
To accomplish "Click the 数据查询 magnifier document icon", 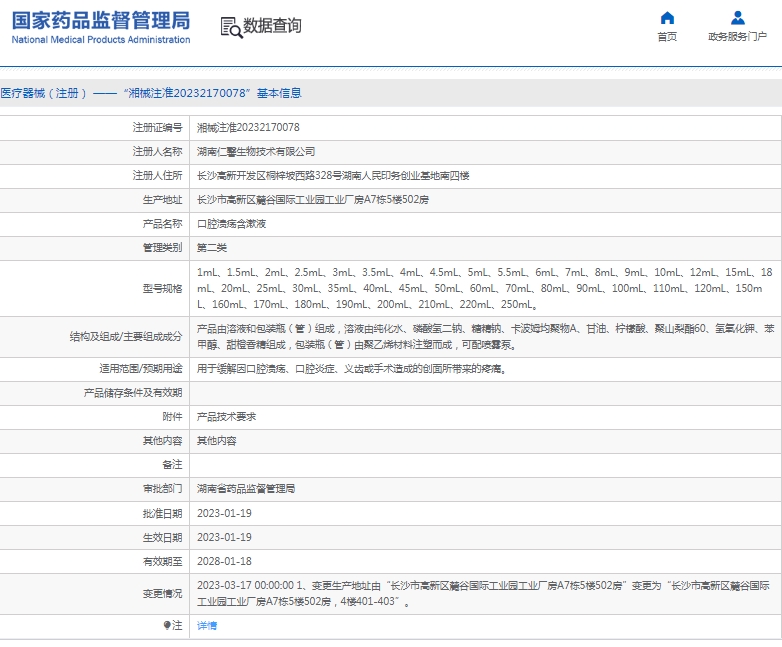I will point(231,27).
